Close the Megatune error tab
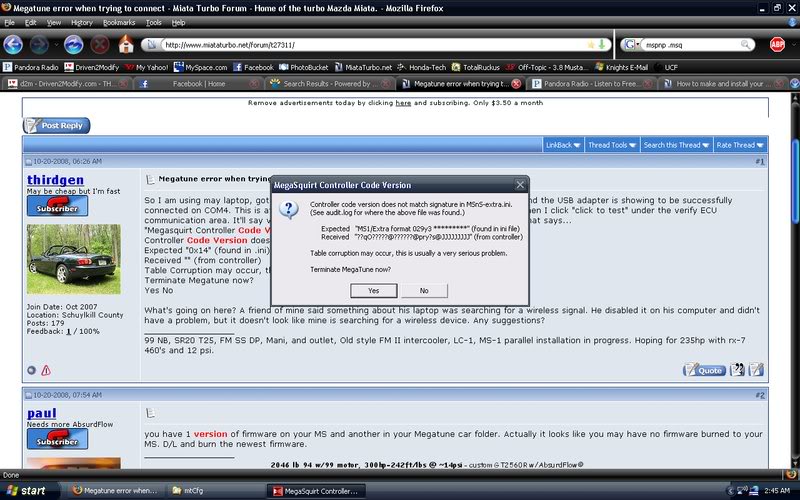The image size is (800, 500). coord(516,84)
